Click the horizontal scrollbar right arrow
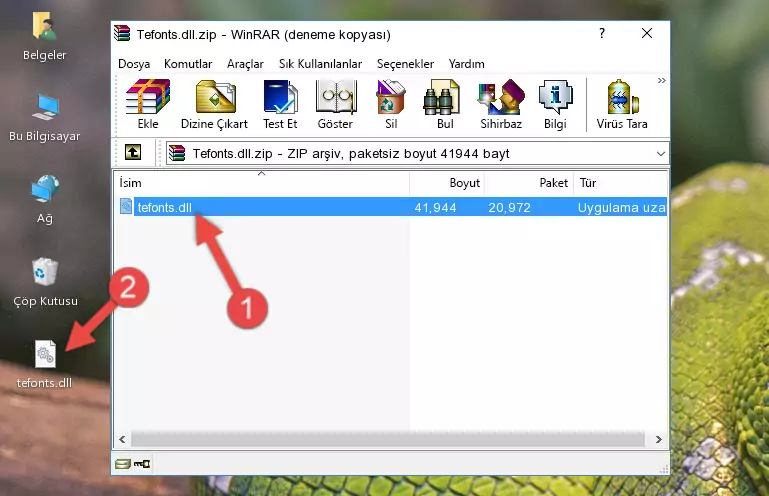The width and height of the screenshot is (769, 496). coord(658,440)
